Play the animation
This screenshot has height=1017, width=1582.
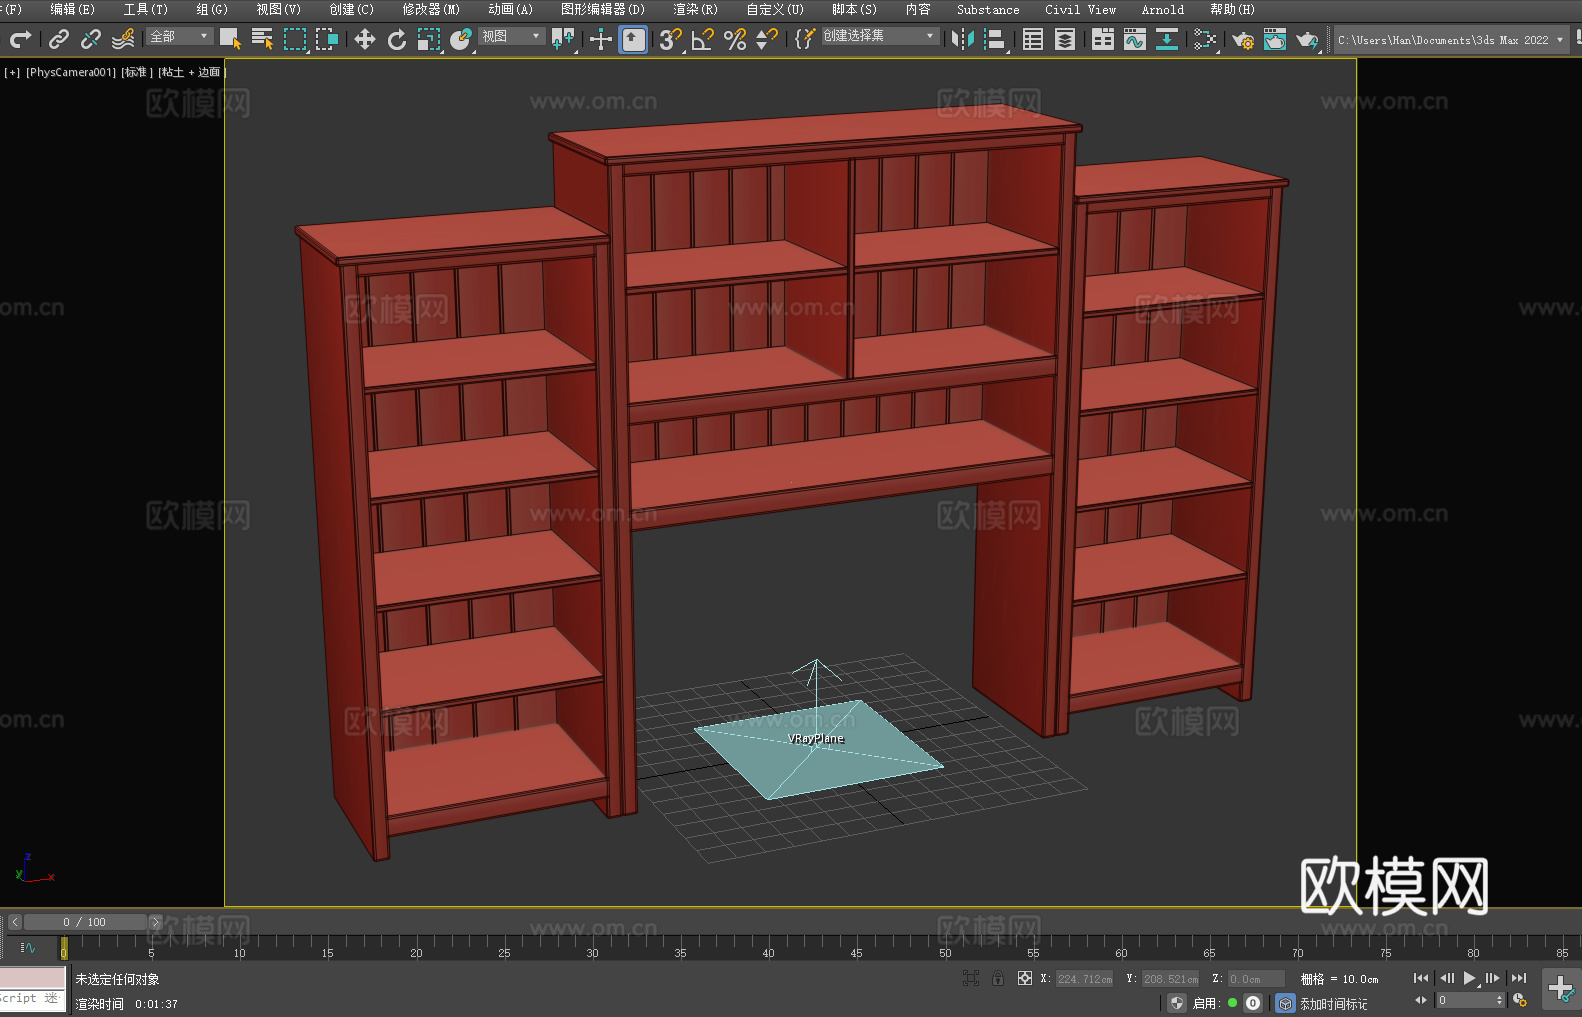(x=1469, y=978)
